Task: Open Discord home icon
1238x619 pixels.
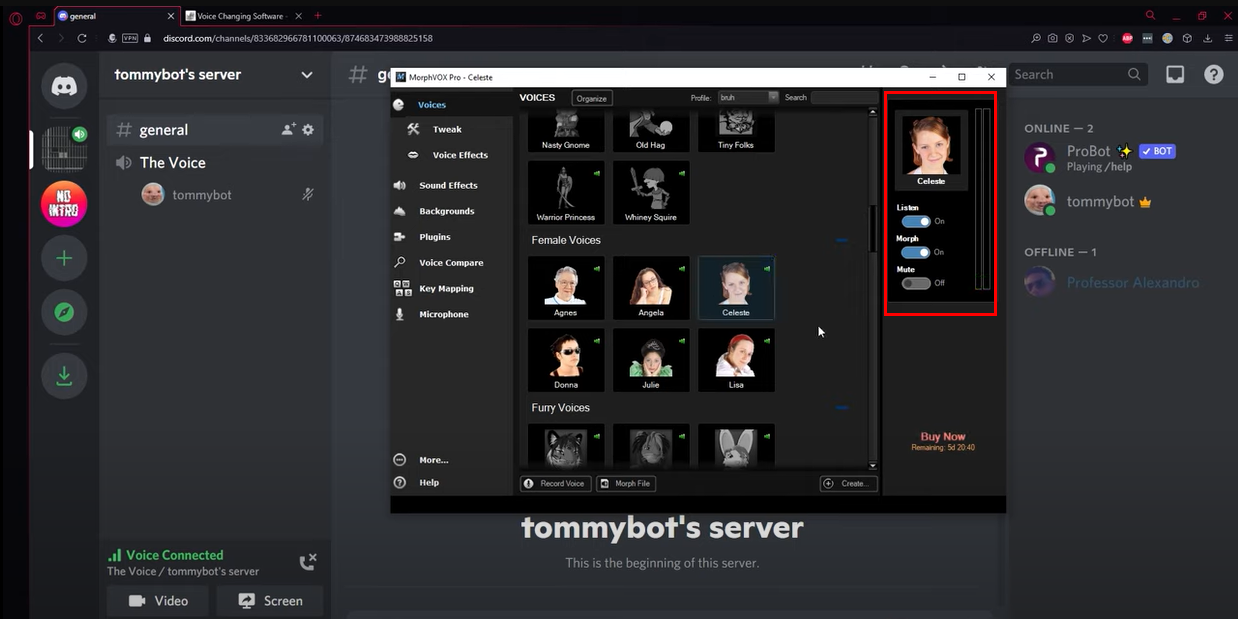Action: (x=64, y=86)
